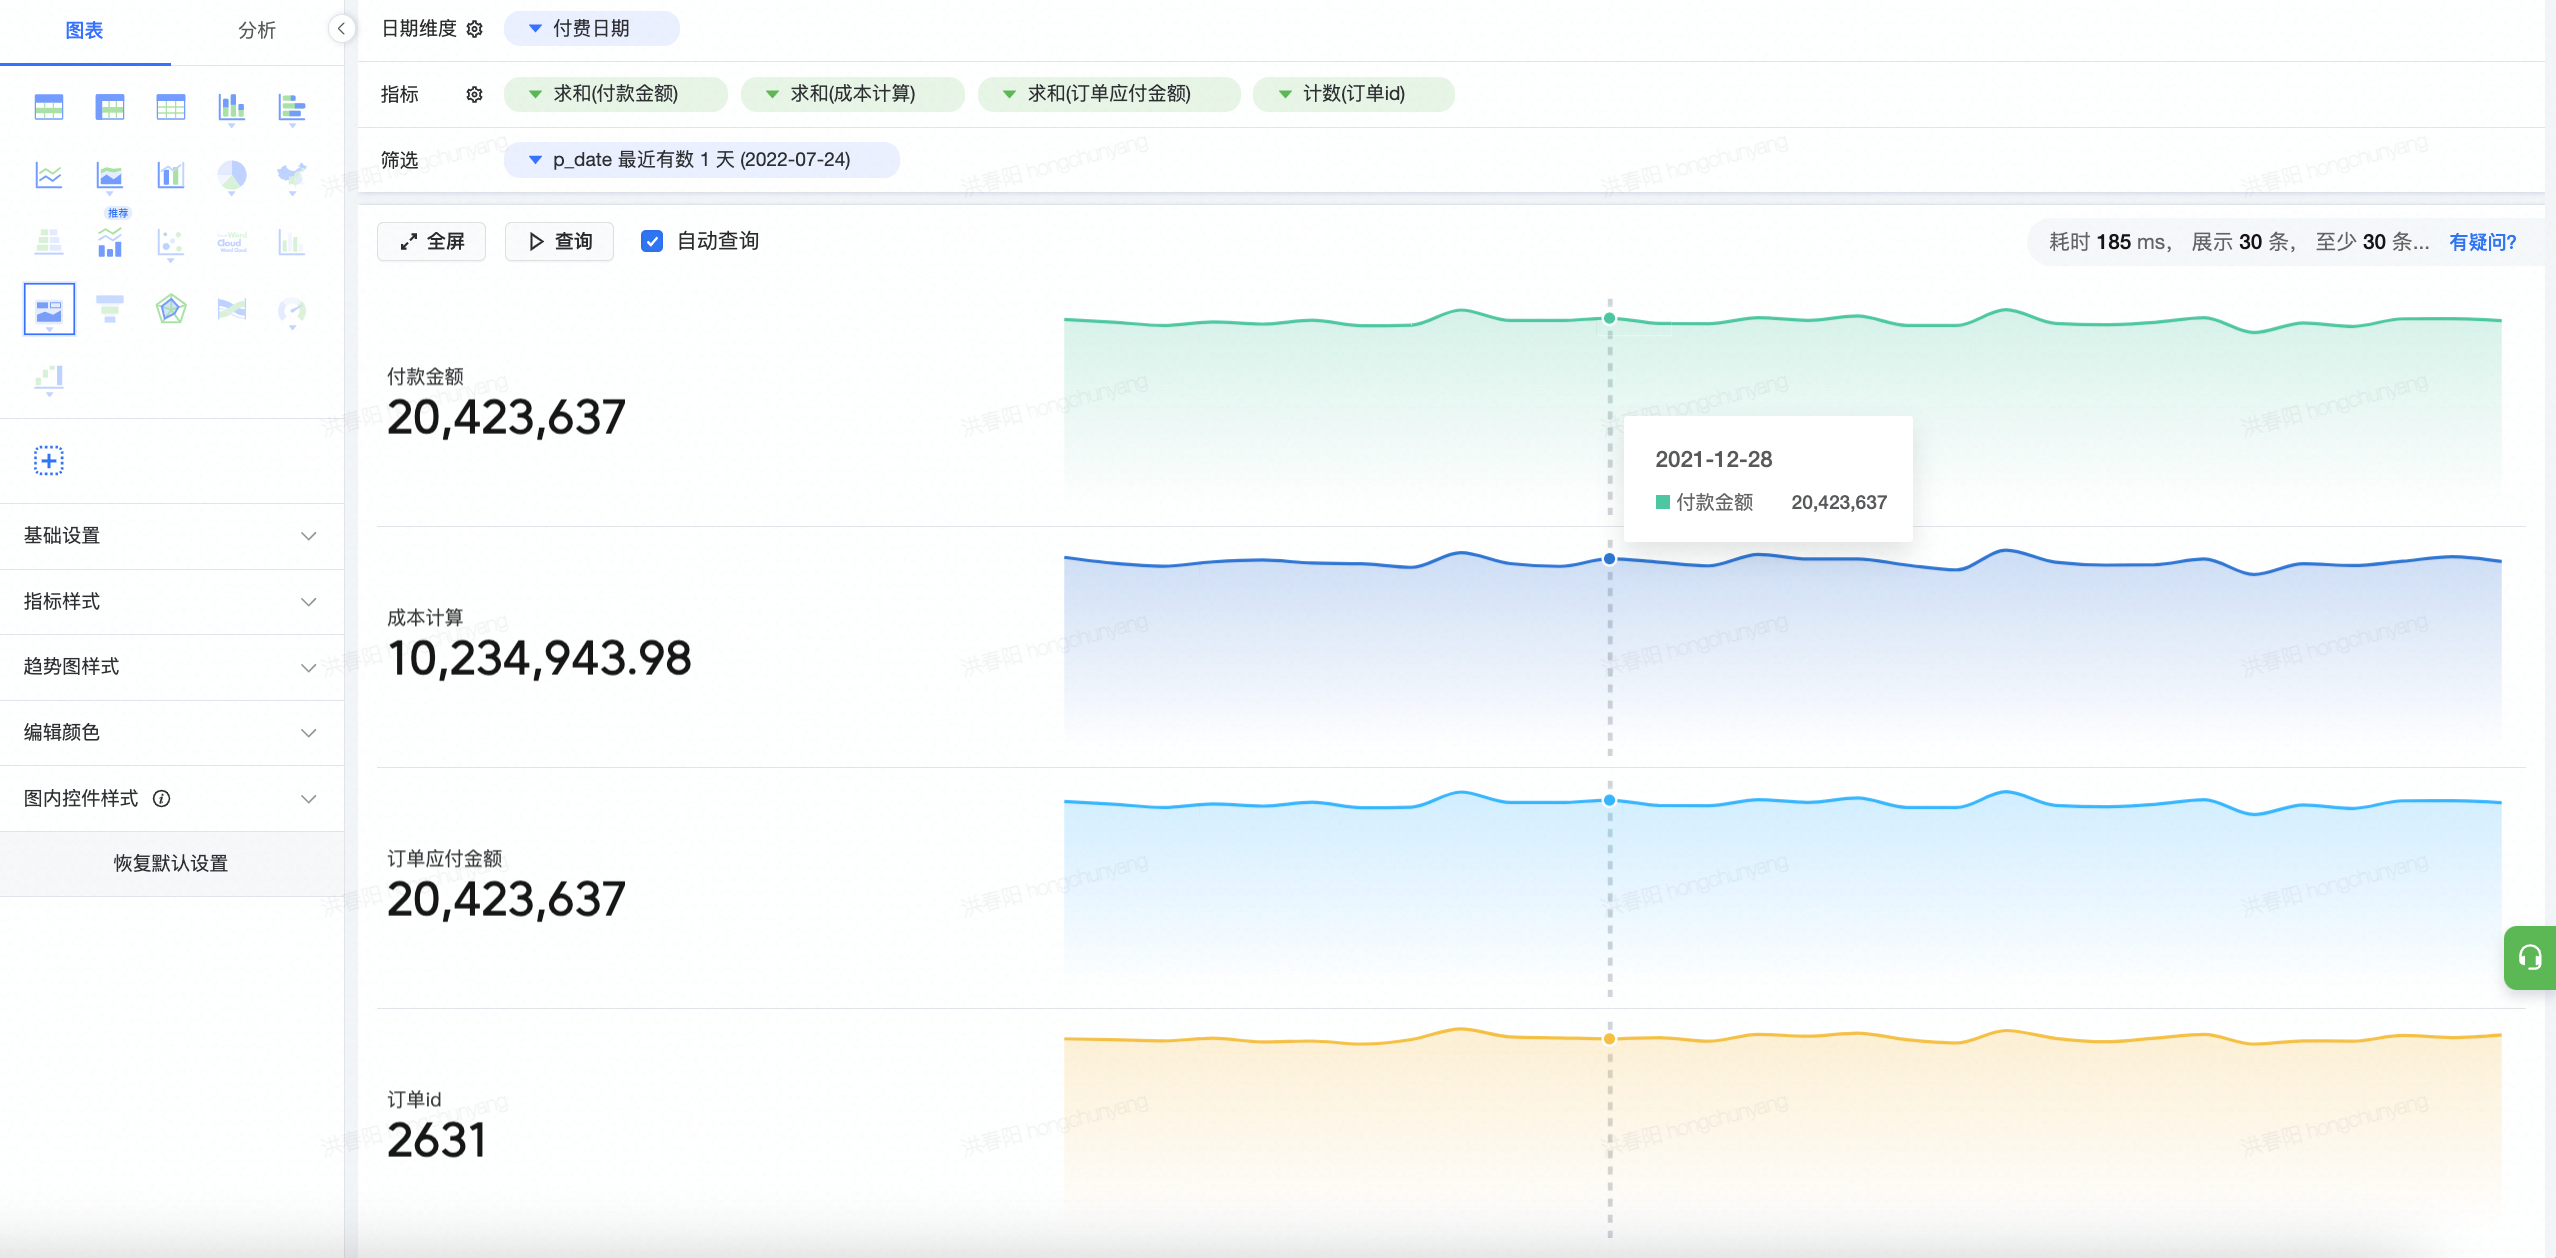Click the 2631 order count value

(x=436, y=1141)
